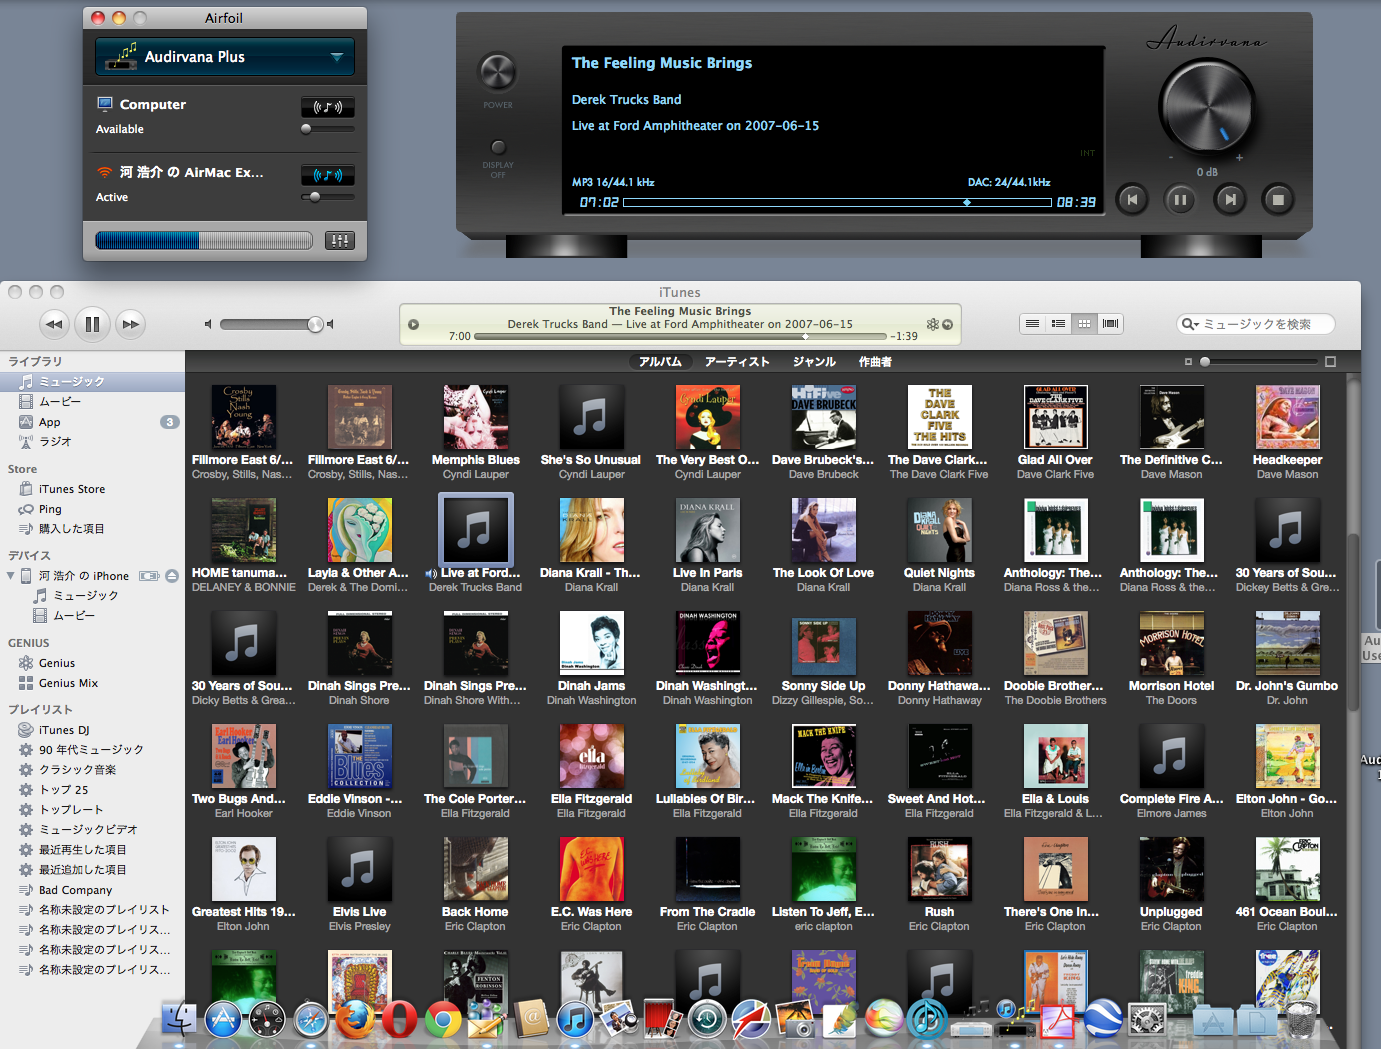1381x1049 pixels.
Task: Click Audirvana previous track button
Action: 1131,200
